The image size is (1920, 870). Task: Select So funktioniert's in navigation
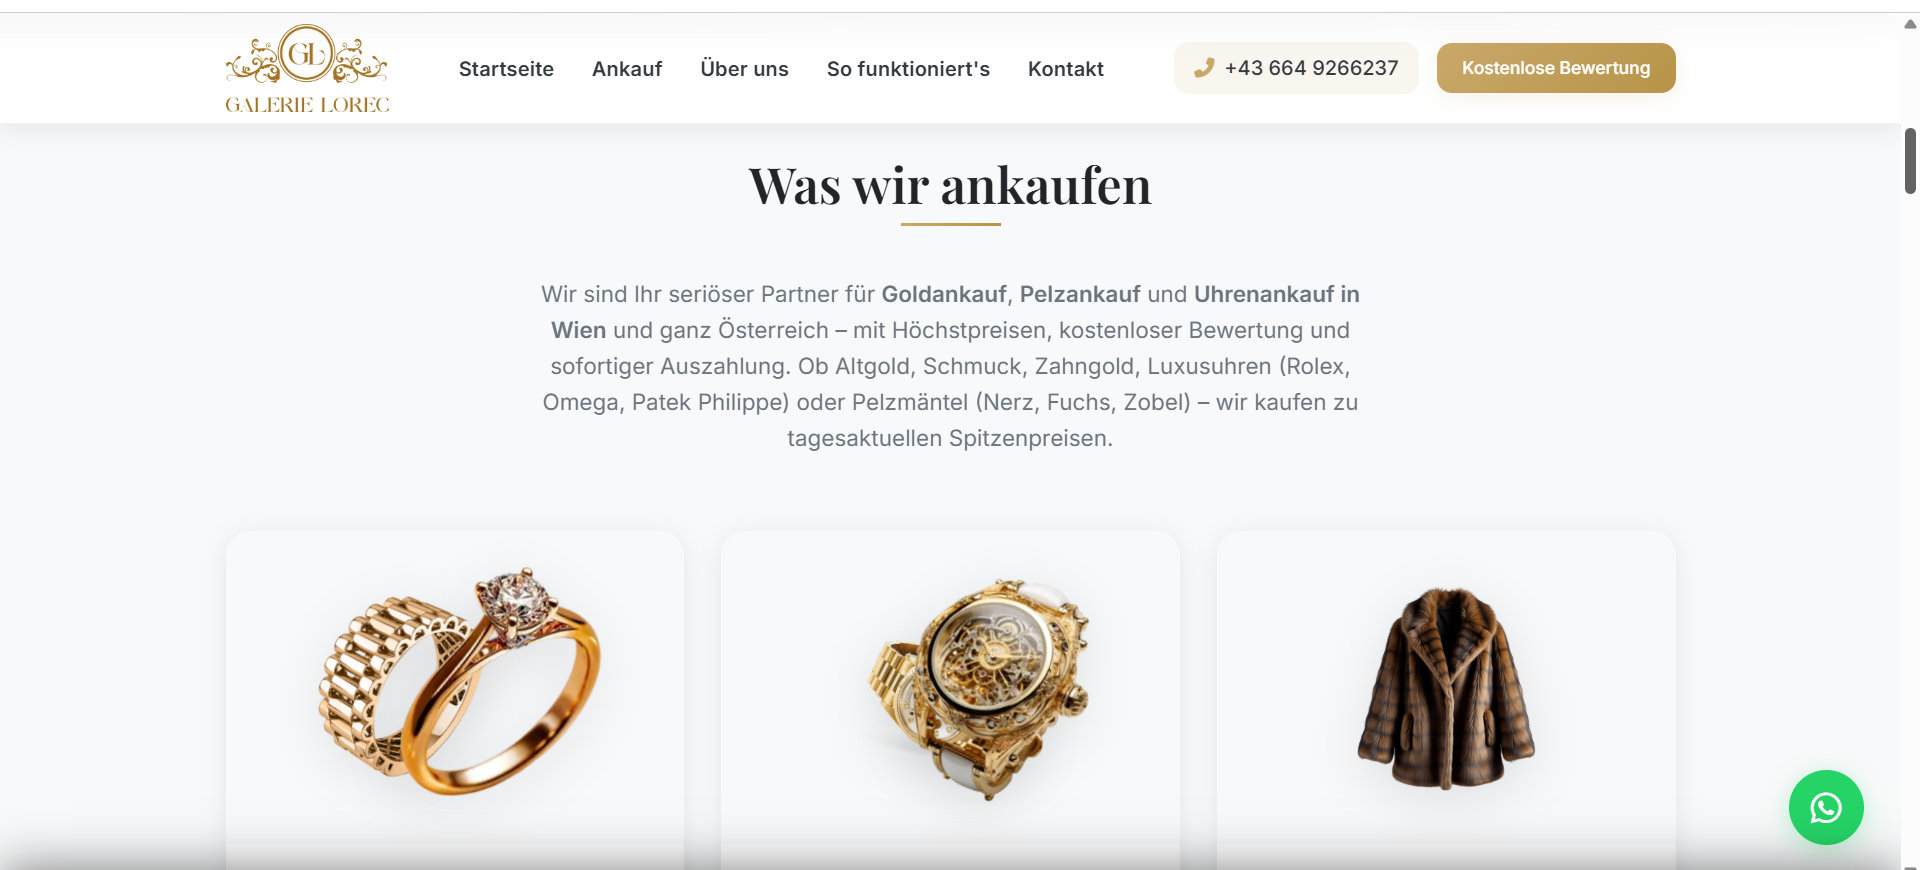tap(908, 69)
